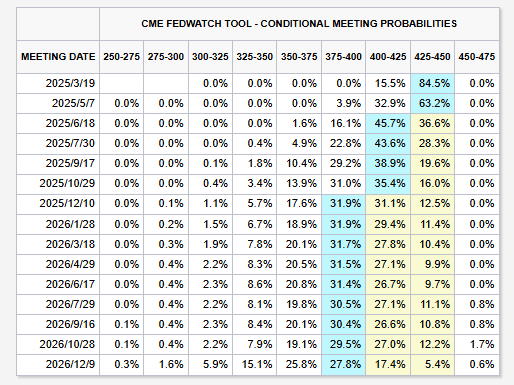Click the 38.9% cell for 2025/9/17

point(388,163)
